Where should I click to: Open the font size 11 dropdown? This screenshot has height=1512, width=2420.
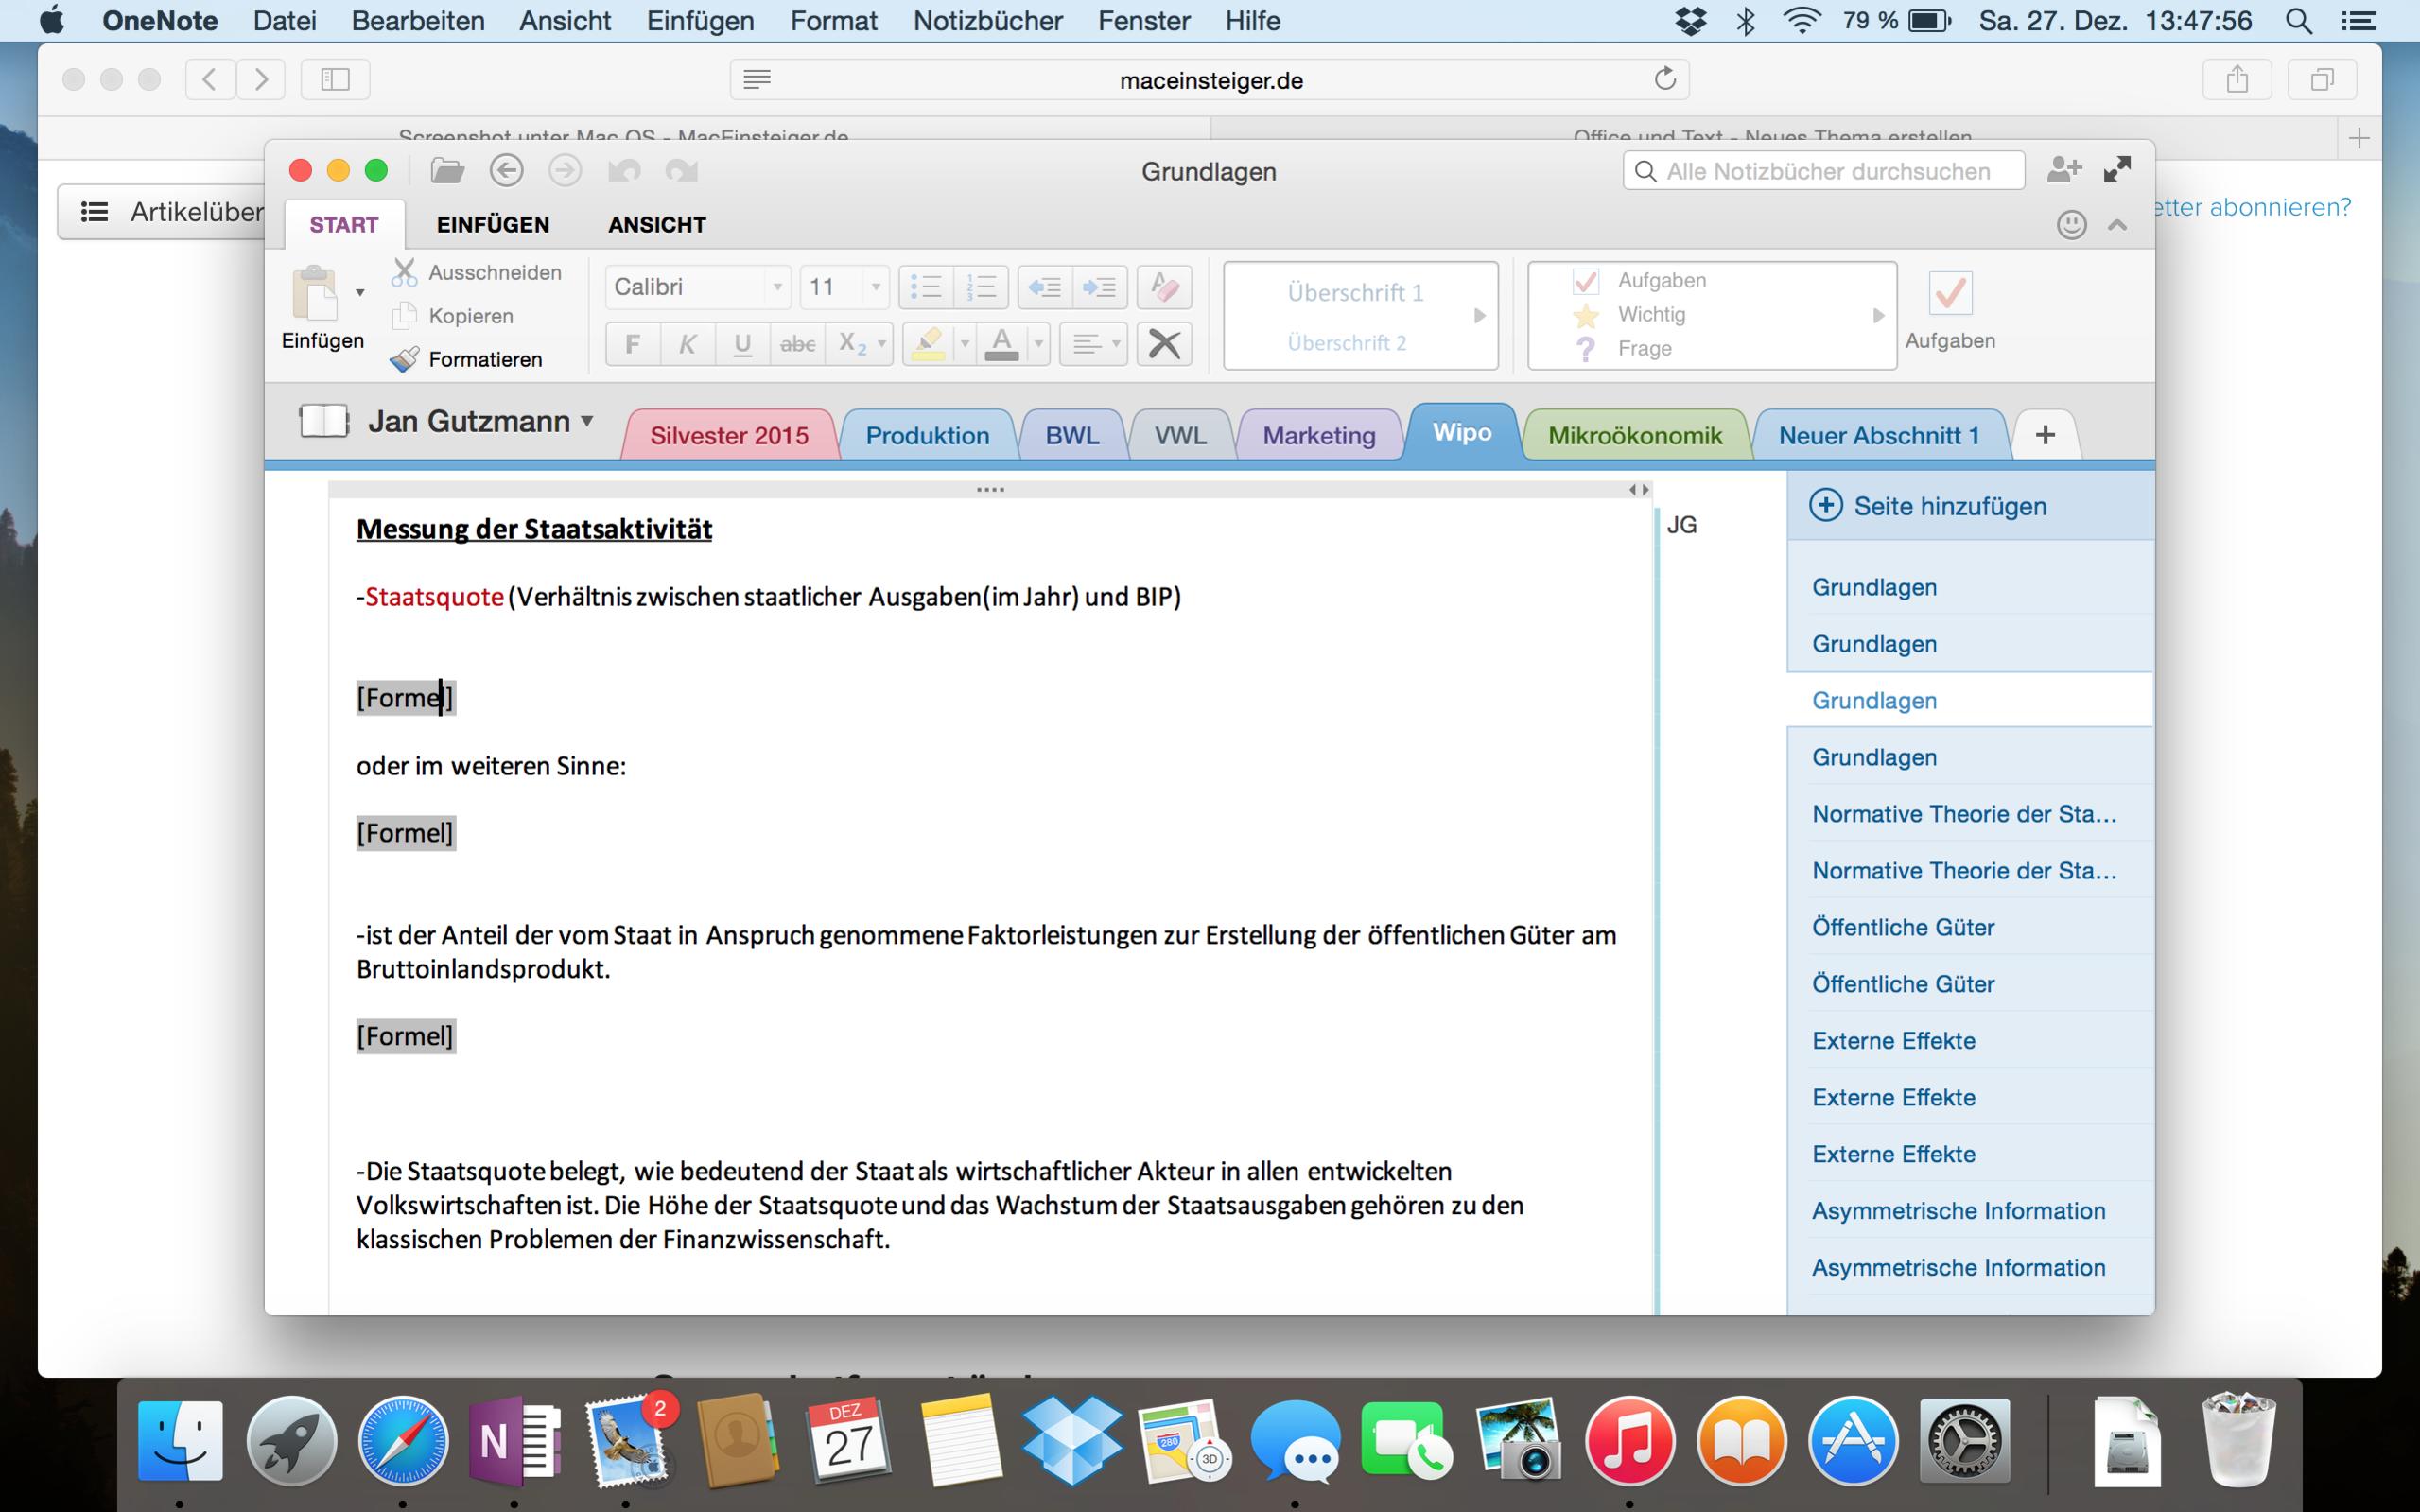tap(876, 287)
